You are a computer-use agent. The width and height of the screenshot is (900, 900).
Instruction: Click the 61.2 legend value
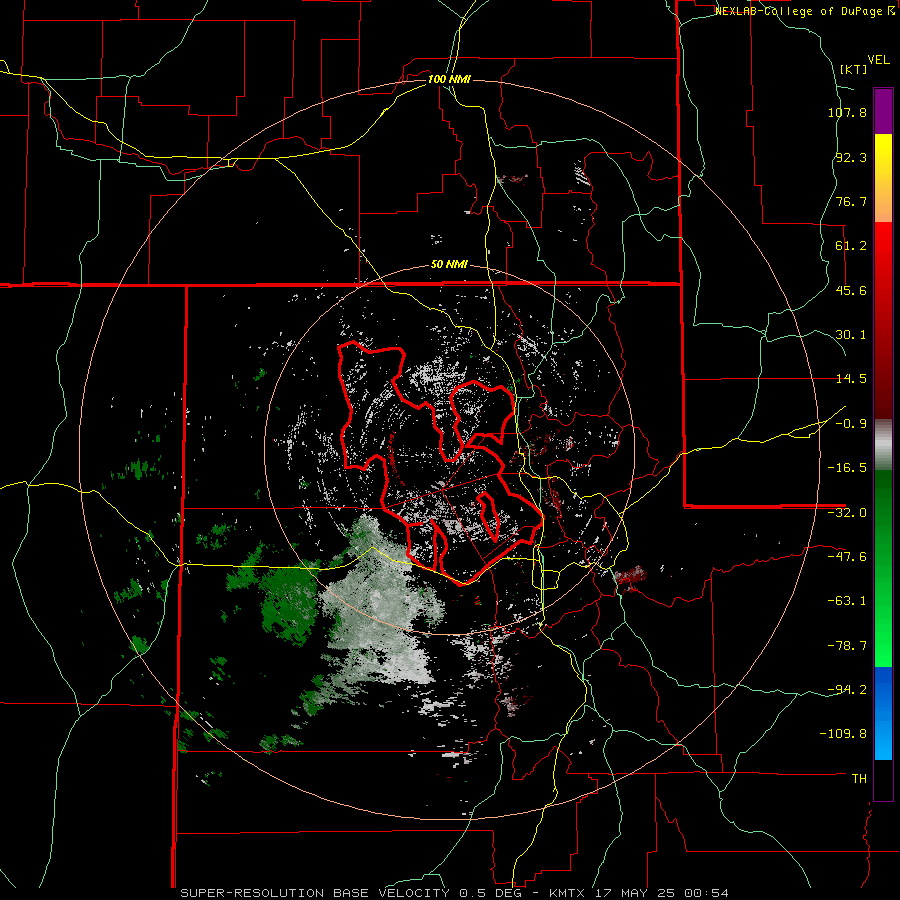[851, 246]
